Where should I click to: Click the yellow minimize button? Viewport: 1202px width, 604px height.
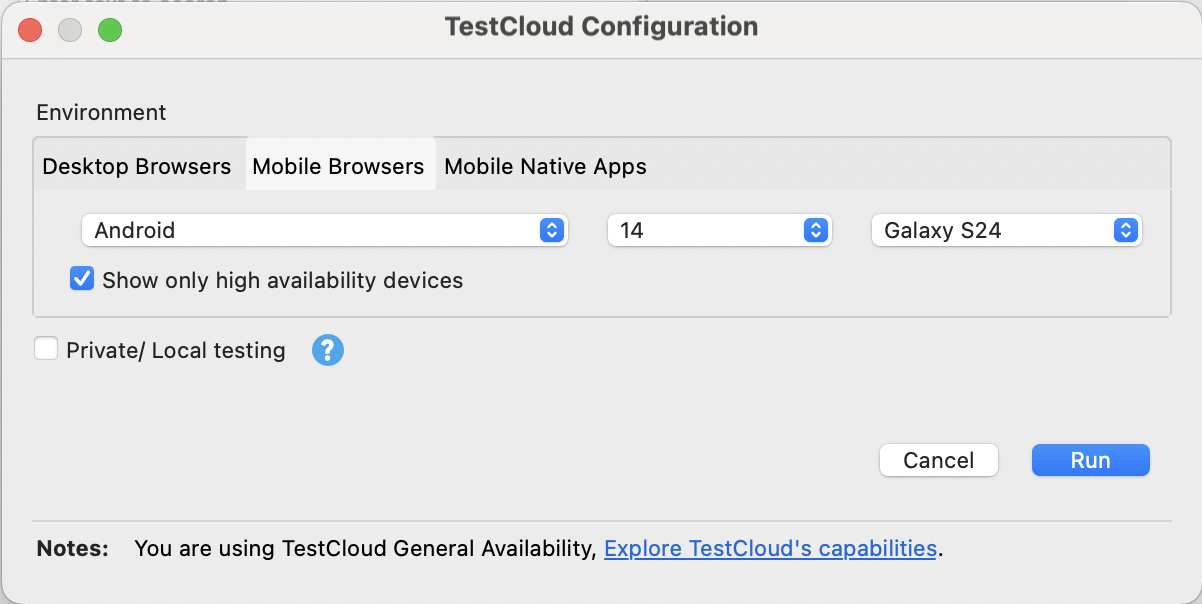click(70, 30)
